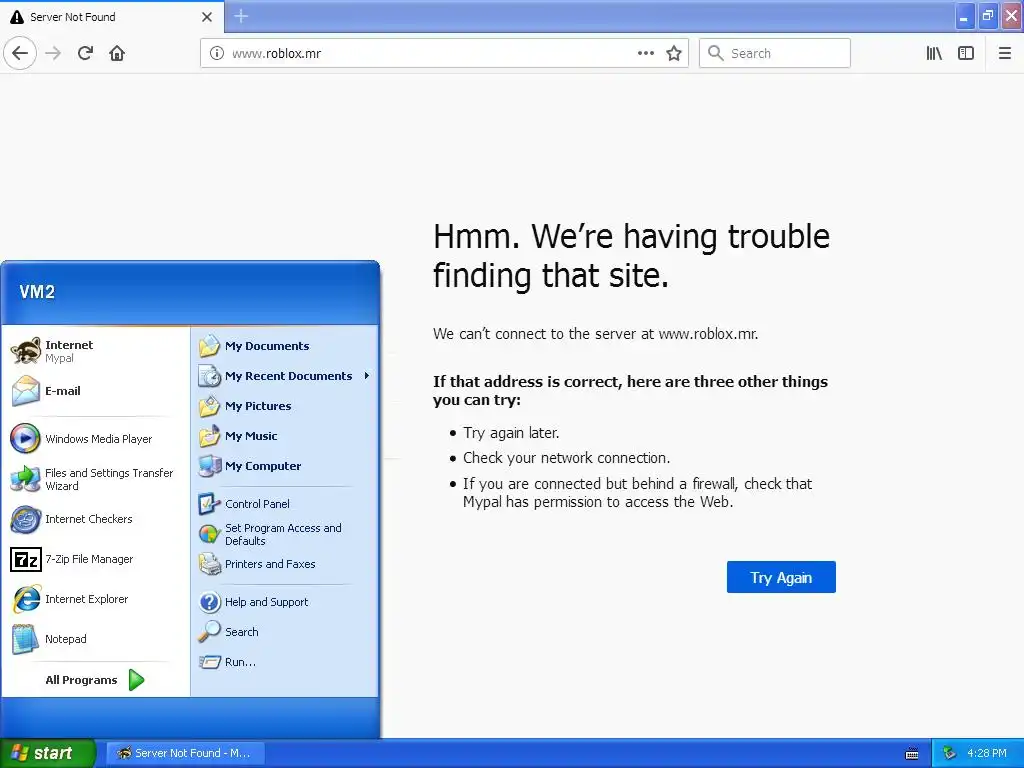
Task: Expand My Recent Documents submenu
Action: pos(285,376)
